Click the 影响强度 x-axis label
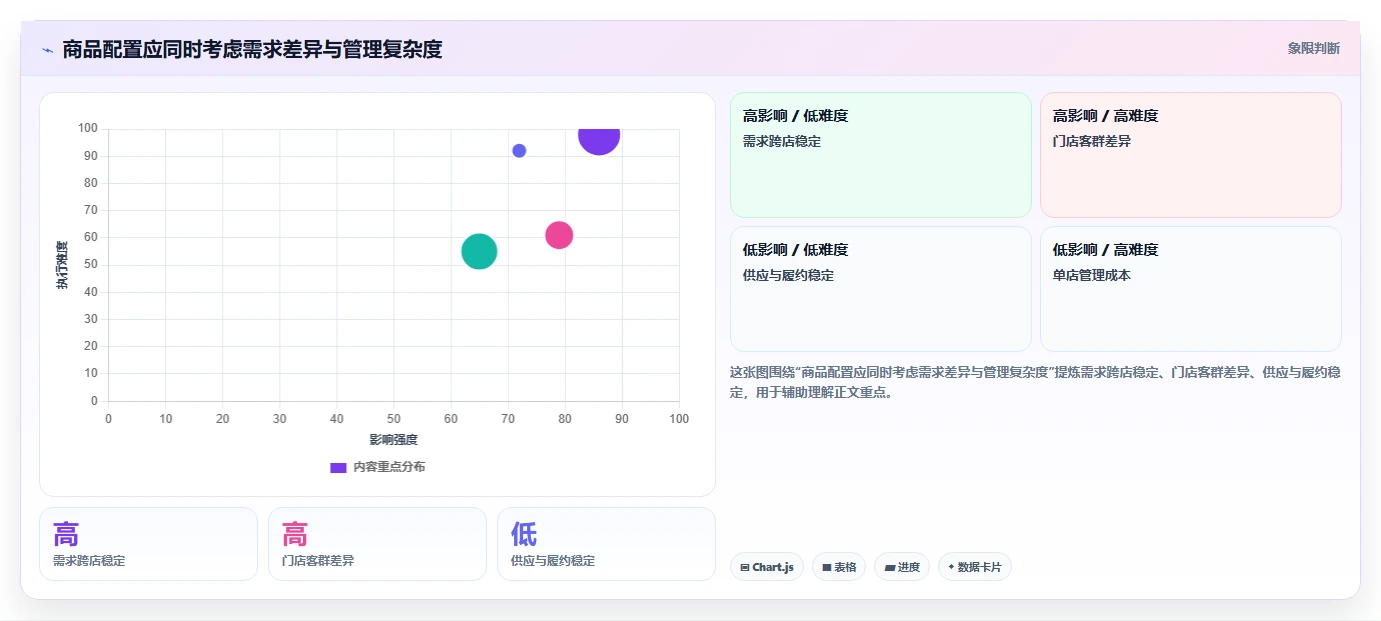Viewport: 1381px width, 621px height. (x=393, y=440)
